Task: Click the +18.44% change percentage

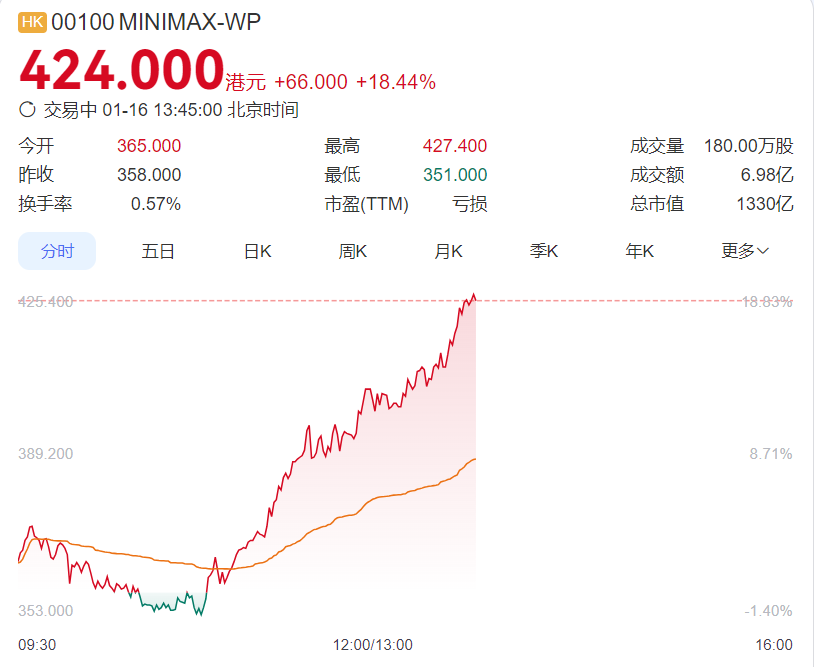Action: pos(395,82)
